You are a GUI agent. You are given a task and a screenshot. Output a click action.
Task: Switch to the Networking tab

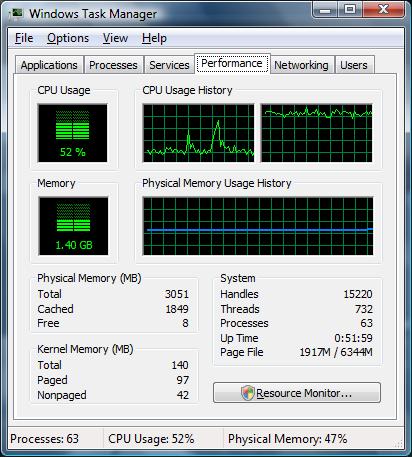point(301,65)
